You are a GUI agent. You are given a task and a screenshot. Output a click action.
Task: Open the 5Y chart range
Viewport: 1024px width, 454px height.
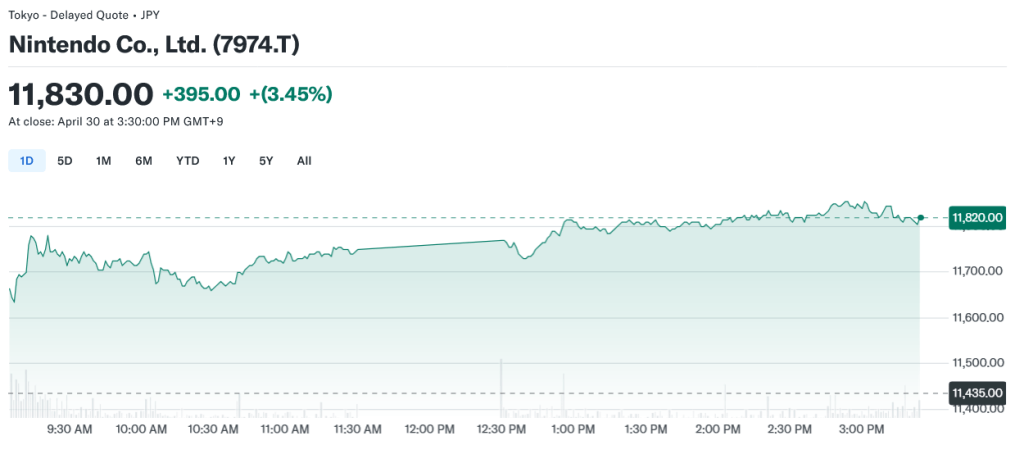[x=266, y=160]
